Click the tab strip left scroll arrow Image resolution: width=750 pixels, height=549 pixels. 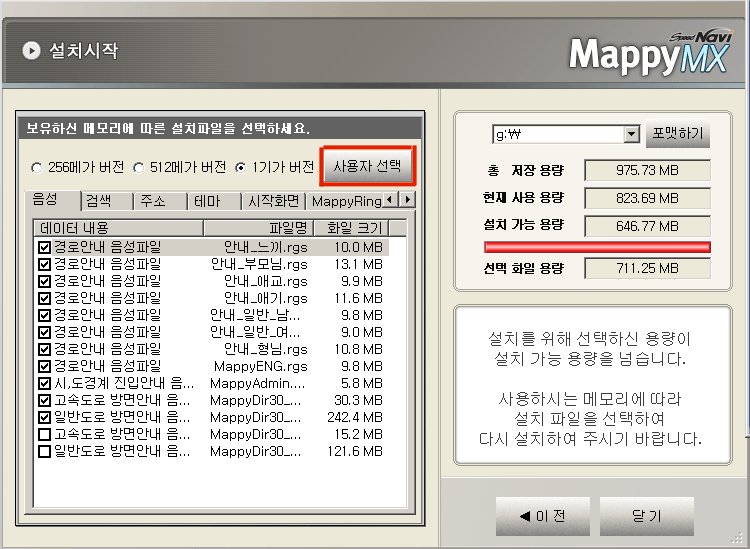point(391,199)
